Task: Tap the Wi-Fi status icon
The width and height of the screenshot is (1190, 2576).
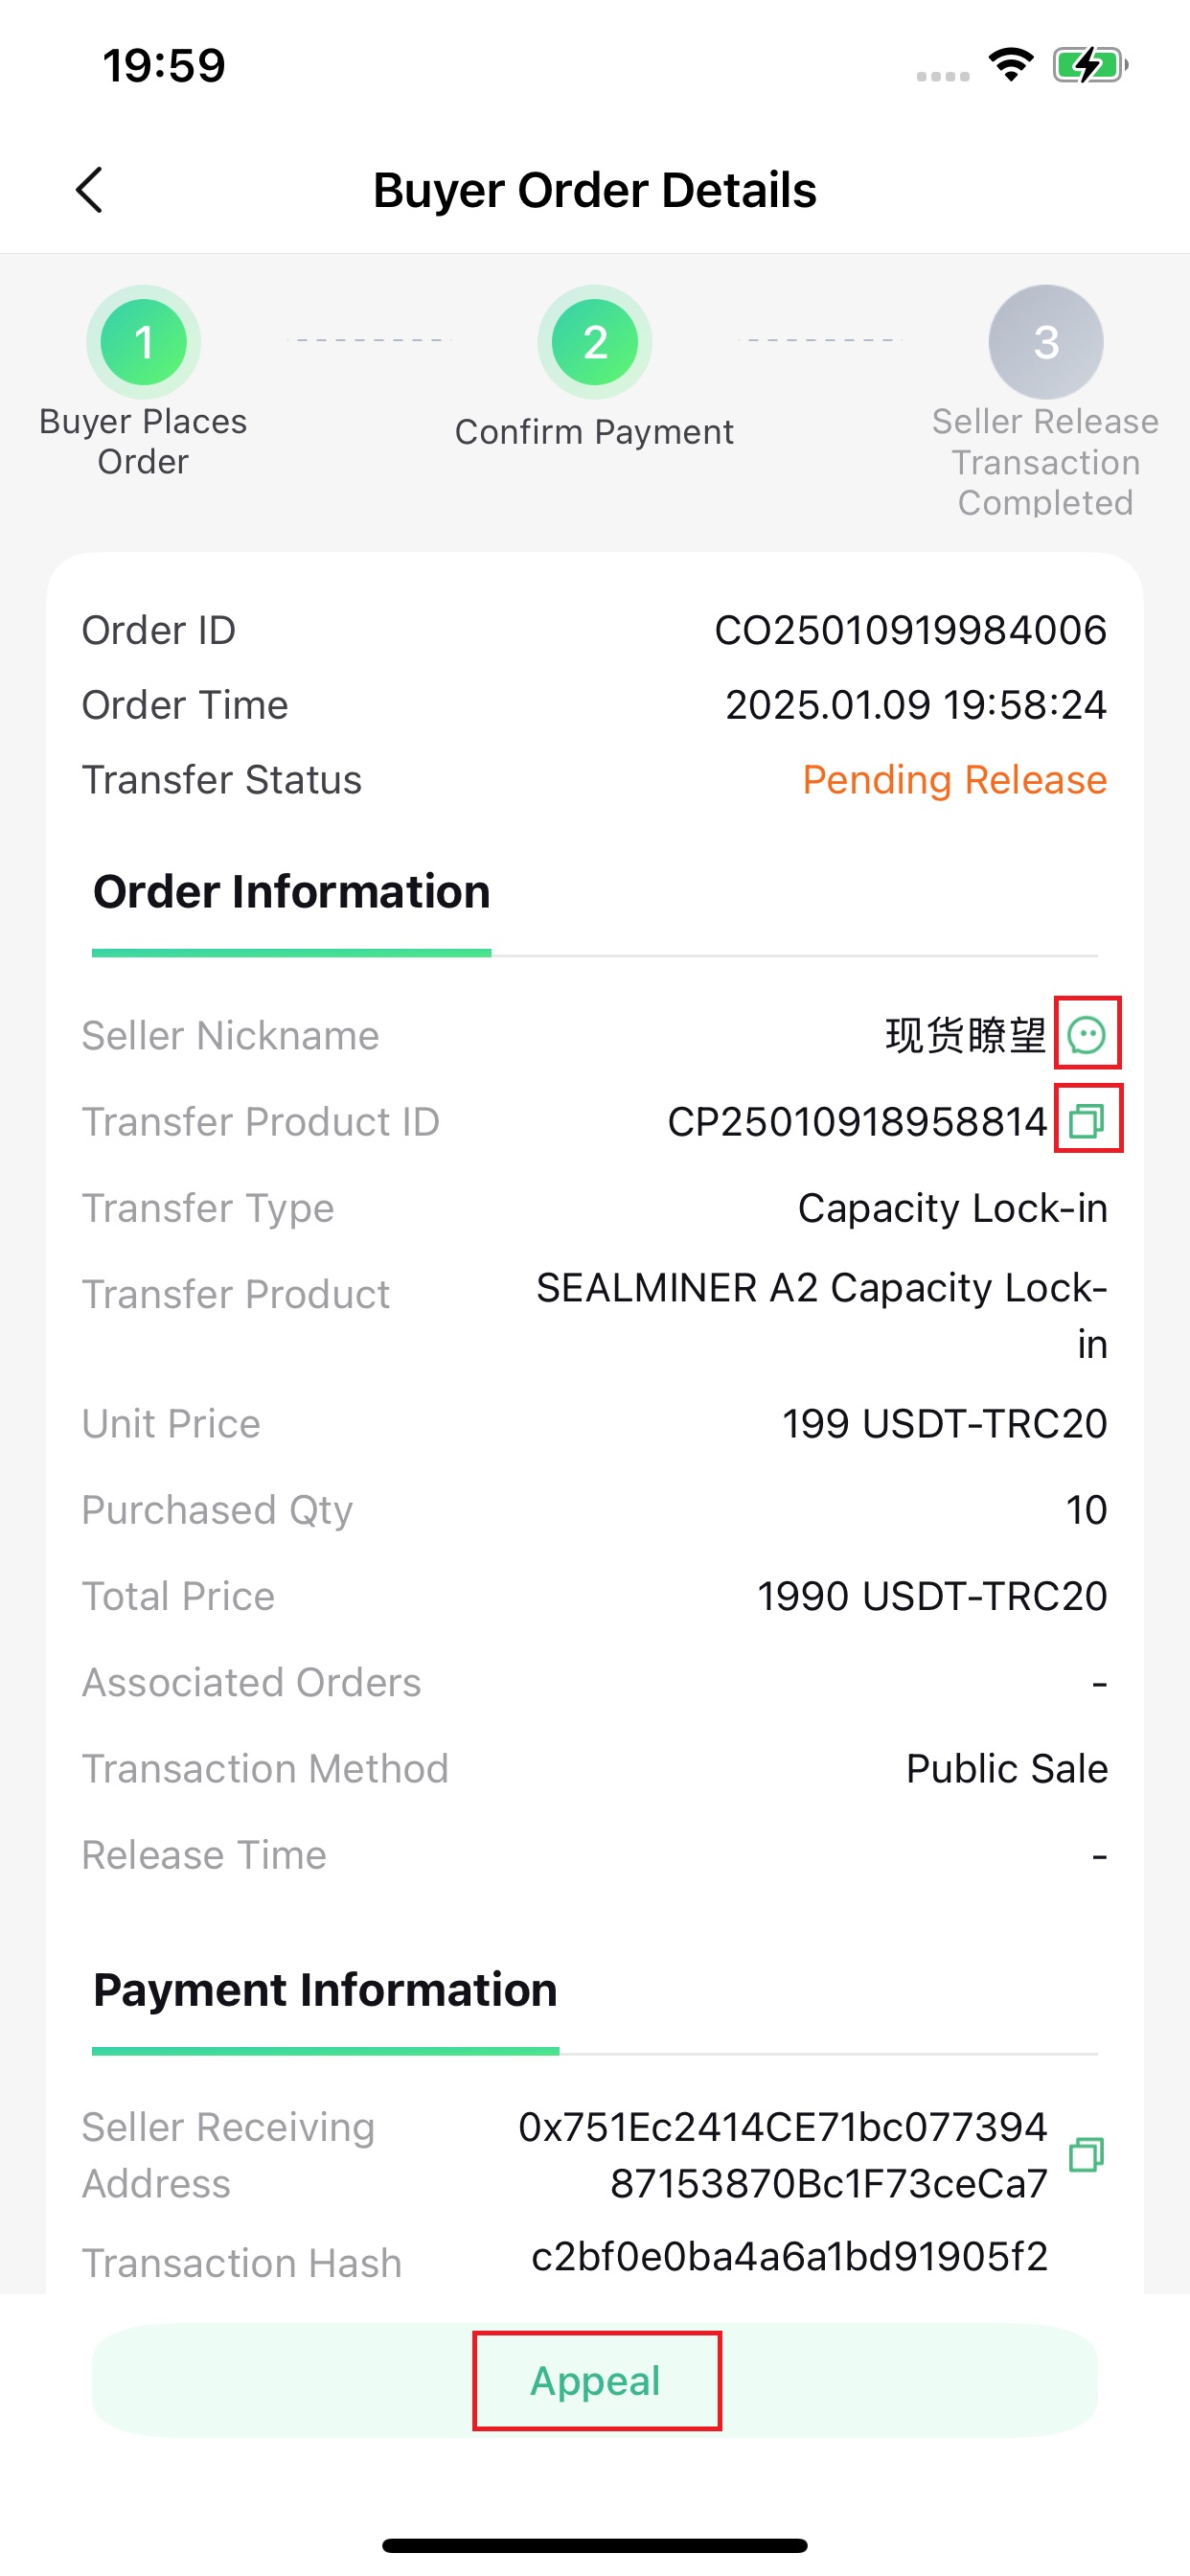Action: tap(1011, 65)
